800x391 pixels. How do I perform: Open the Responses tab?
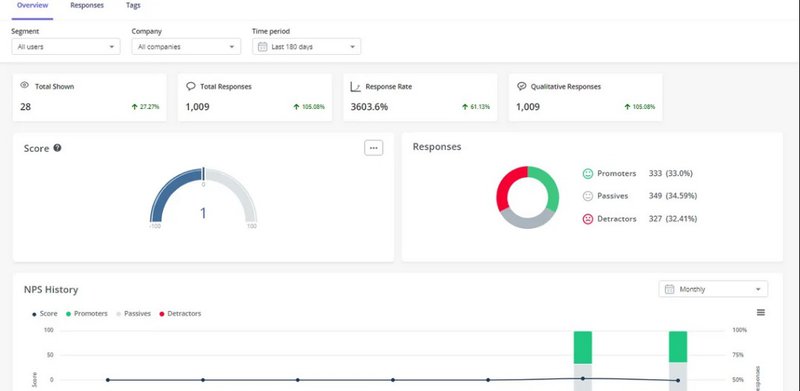point(87,6)
